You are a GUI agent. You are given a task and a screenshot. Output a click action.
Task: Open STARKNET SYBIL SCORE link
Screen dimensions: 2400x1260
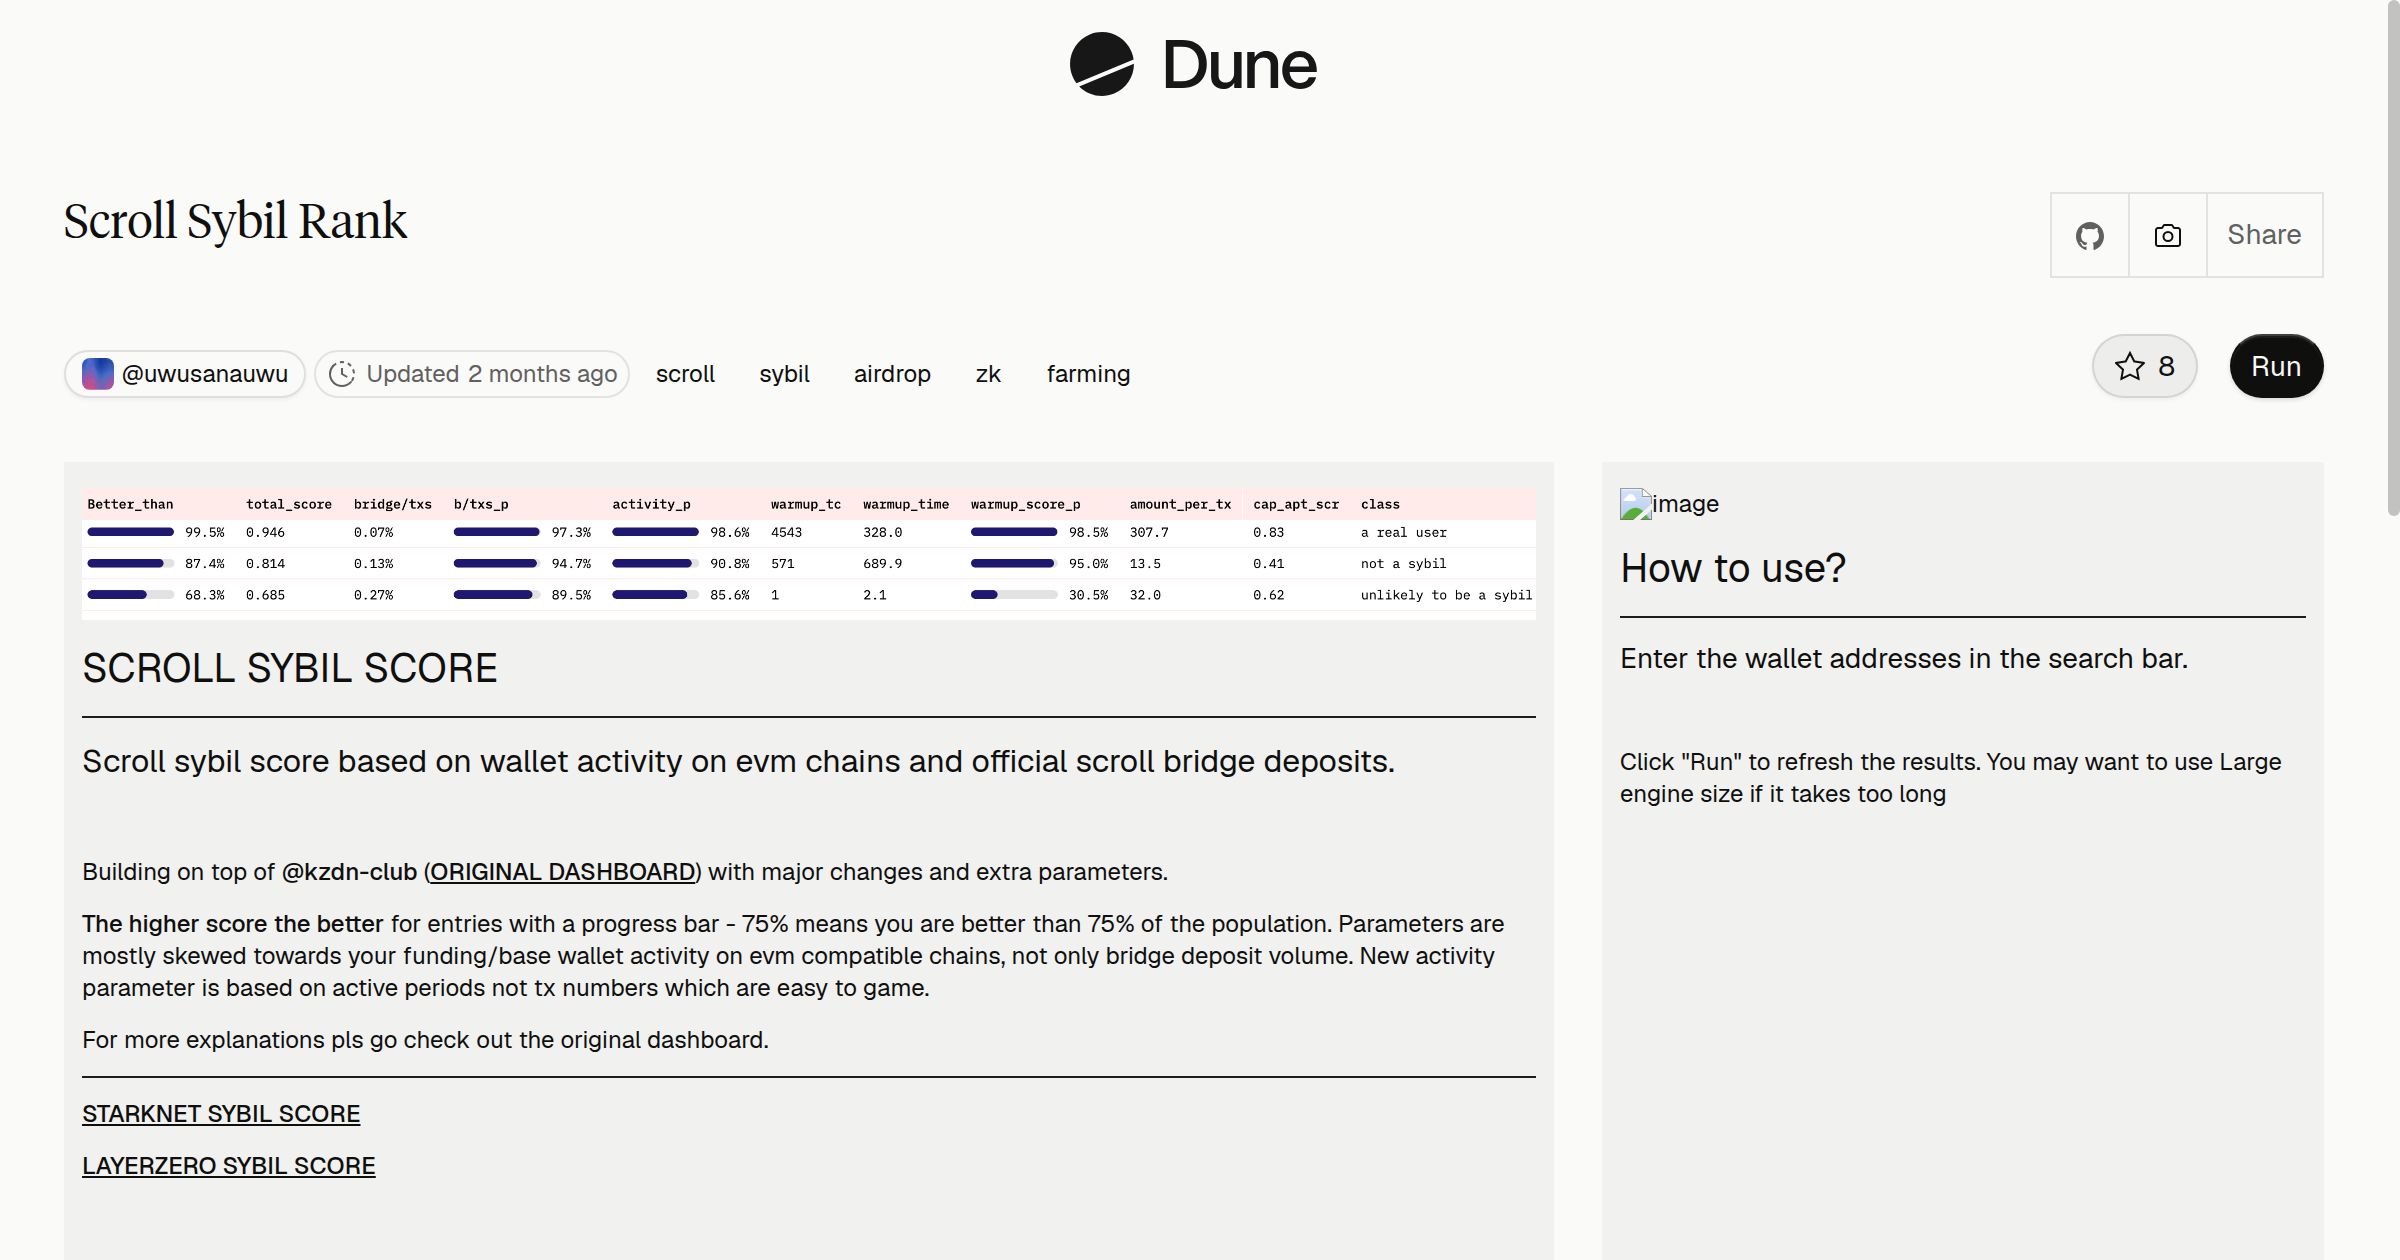221,1114
